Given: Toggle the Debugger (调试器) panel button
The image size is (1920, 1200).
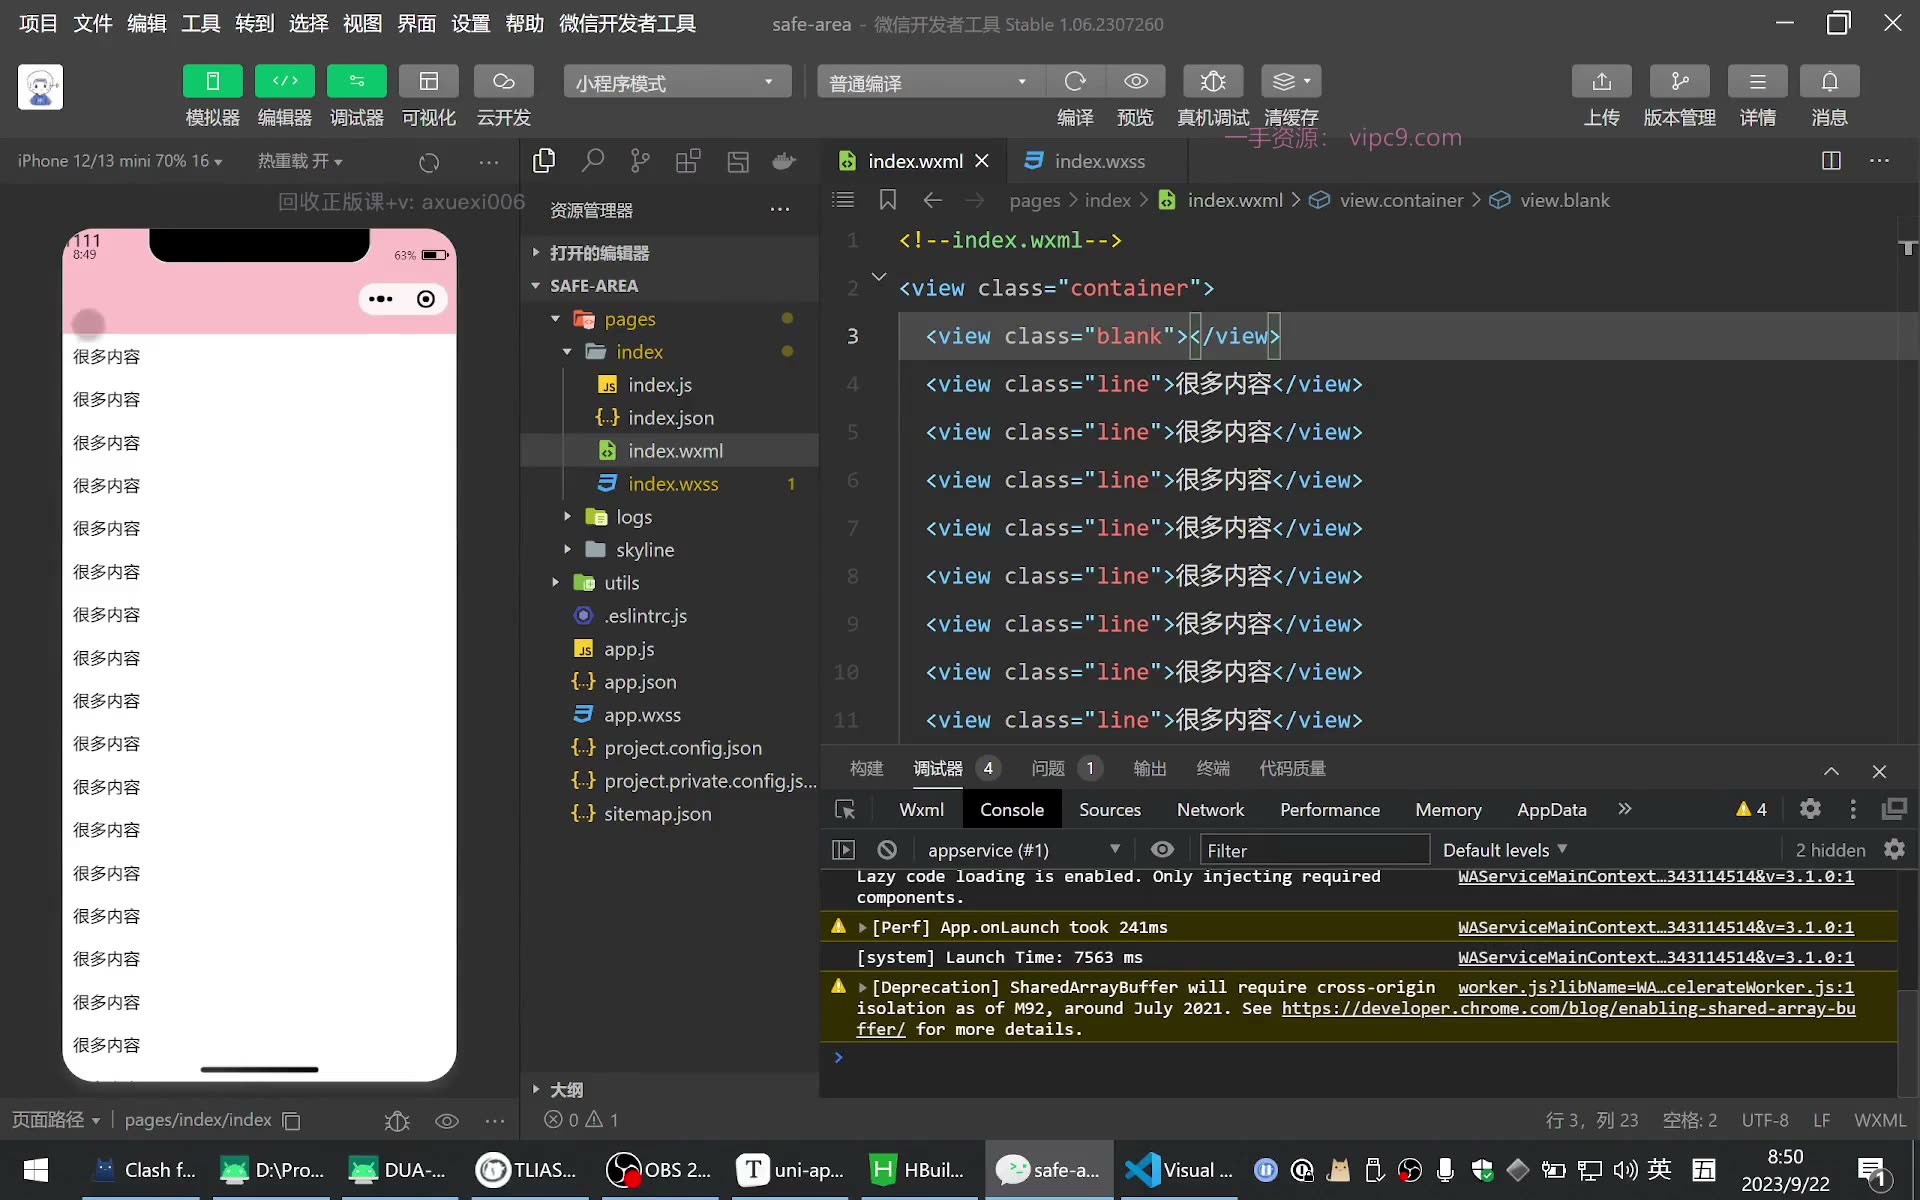Looking at the screenshot, I should [357, 81].
